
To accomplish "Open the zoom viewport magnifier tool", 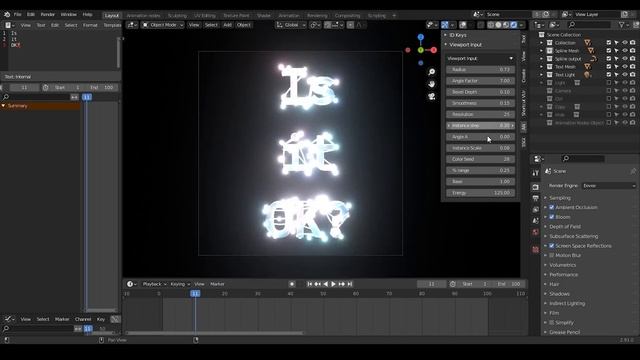I will [431, 72].
